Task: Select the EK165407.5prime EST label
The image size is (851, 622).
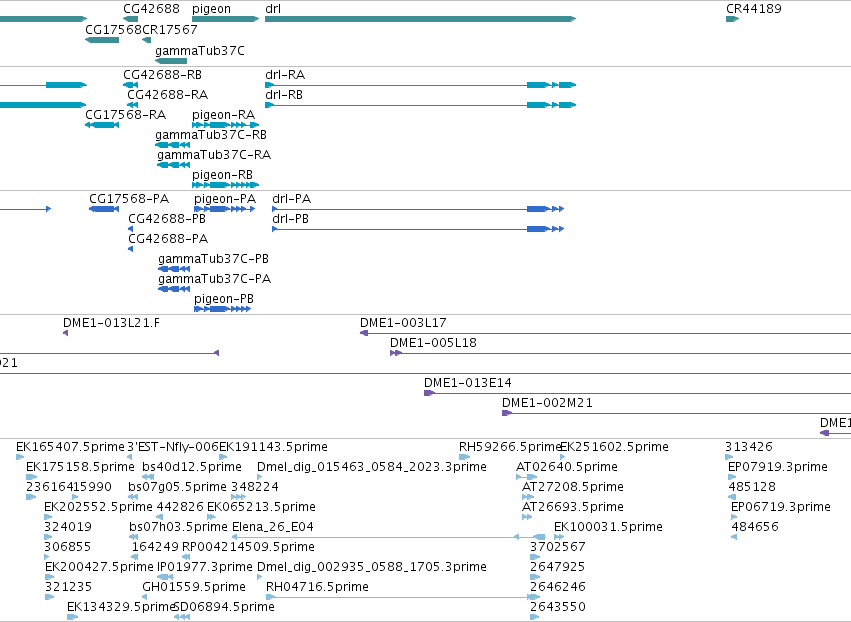Action: 70,447
